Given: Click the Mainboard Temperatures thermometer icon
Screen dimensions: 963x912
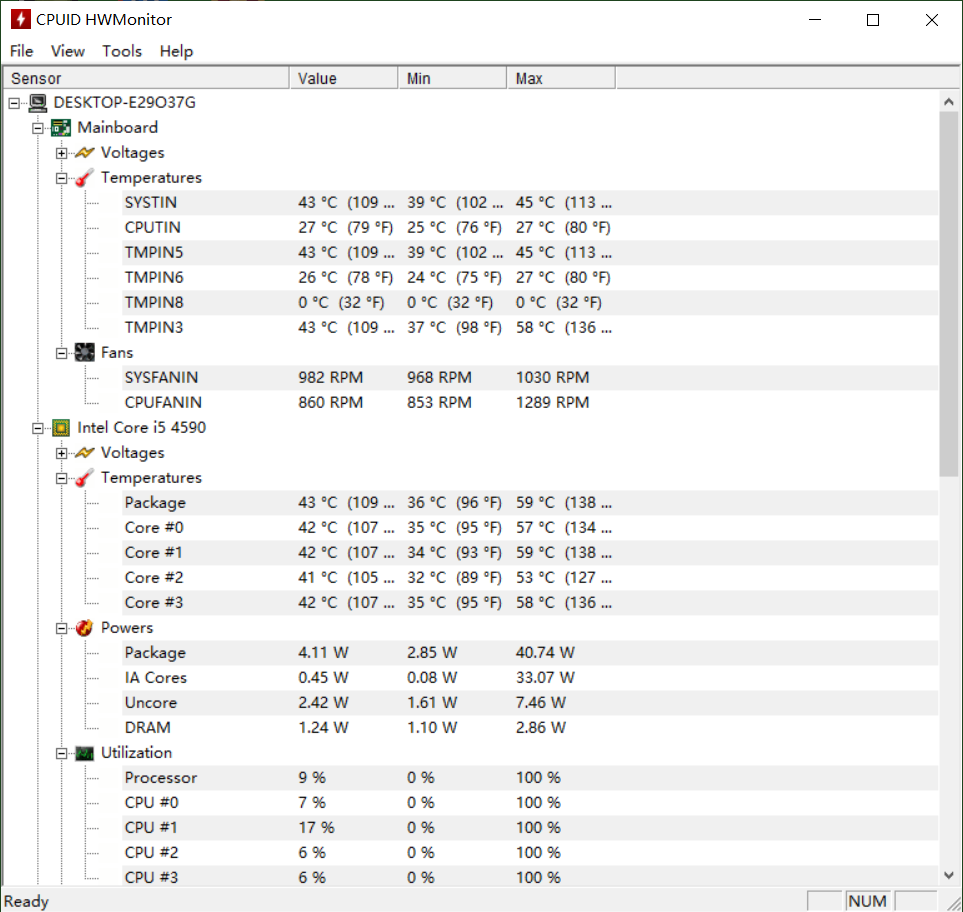Looking at the screenshot, I should (x=84, y=177).
